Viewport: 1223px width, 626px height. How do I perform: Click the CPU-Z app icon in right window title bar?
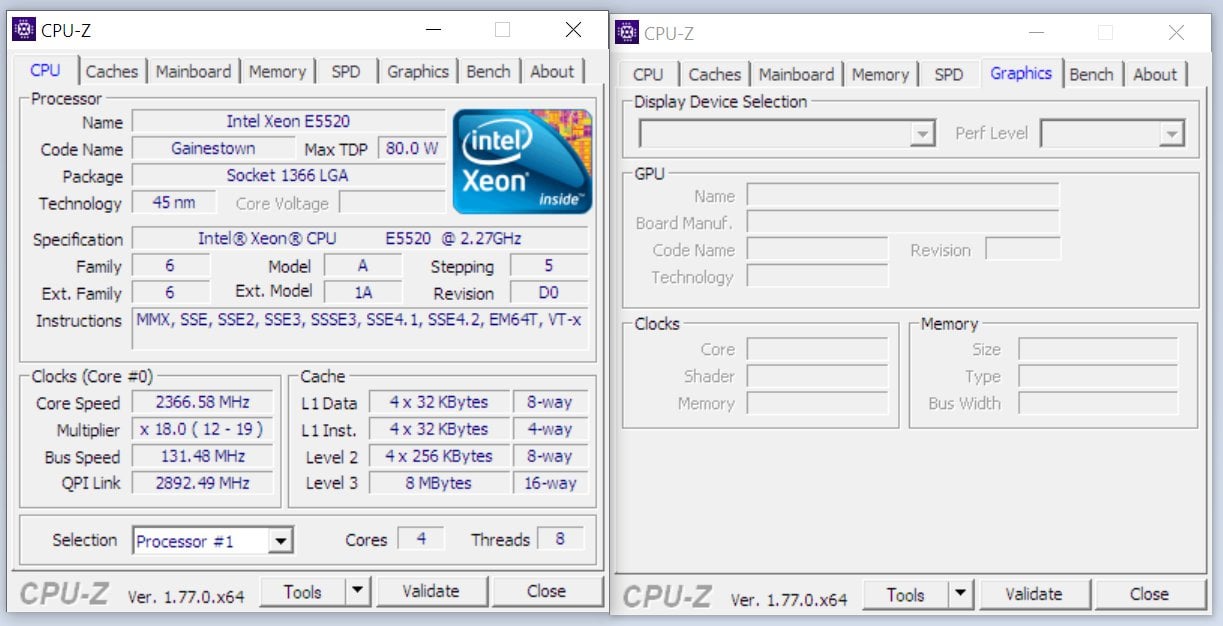pos(627,33)
